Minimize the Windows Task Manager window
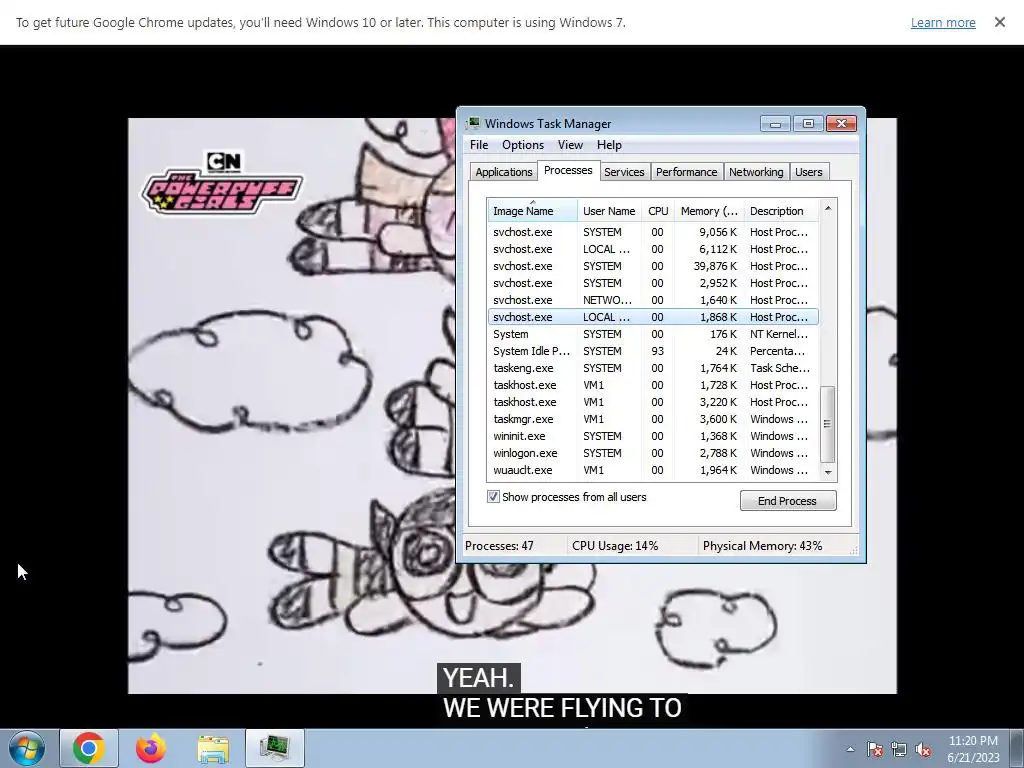Viewport: 1024px width, 768px height. [x=775, y=123]
